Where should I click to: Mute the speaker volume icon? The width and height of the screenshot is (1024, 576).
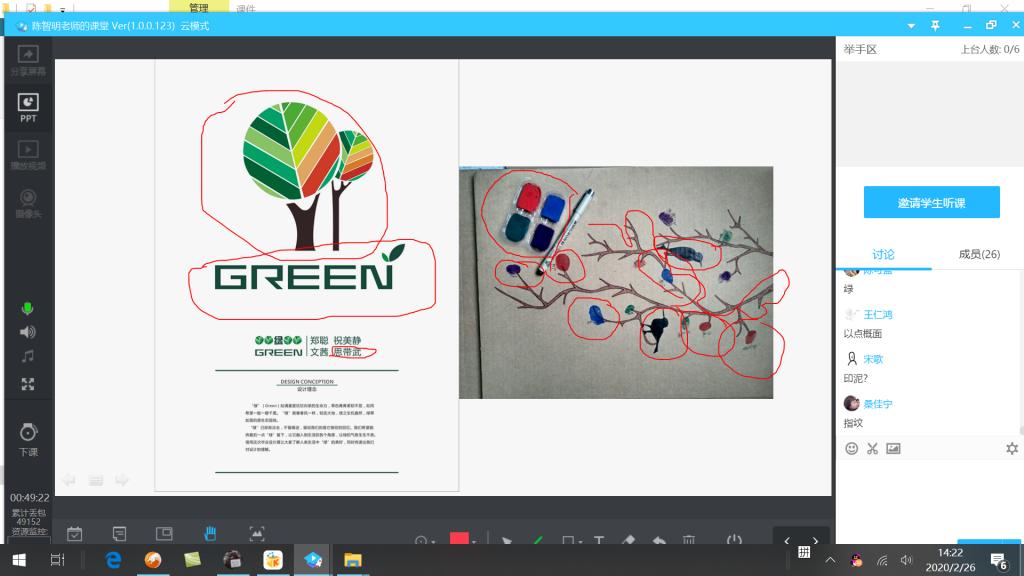point(28,332)
